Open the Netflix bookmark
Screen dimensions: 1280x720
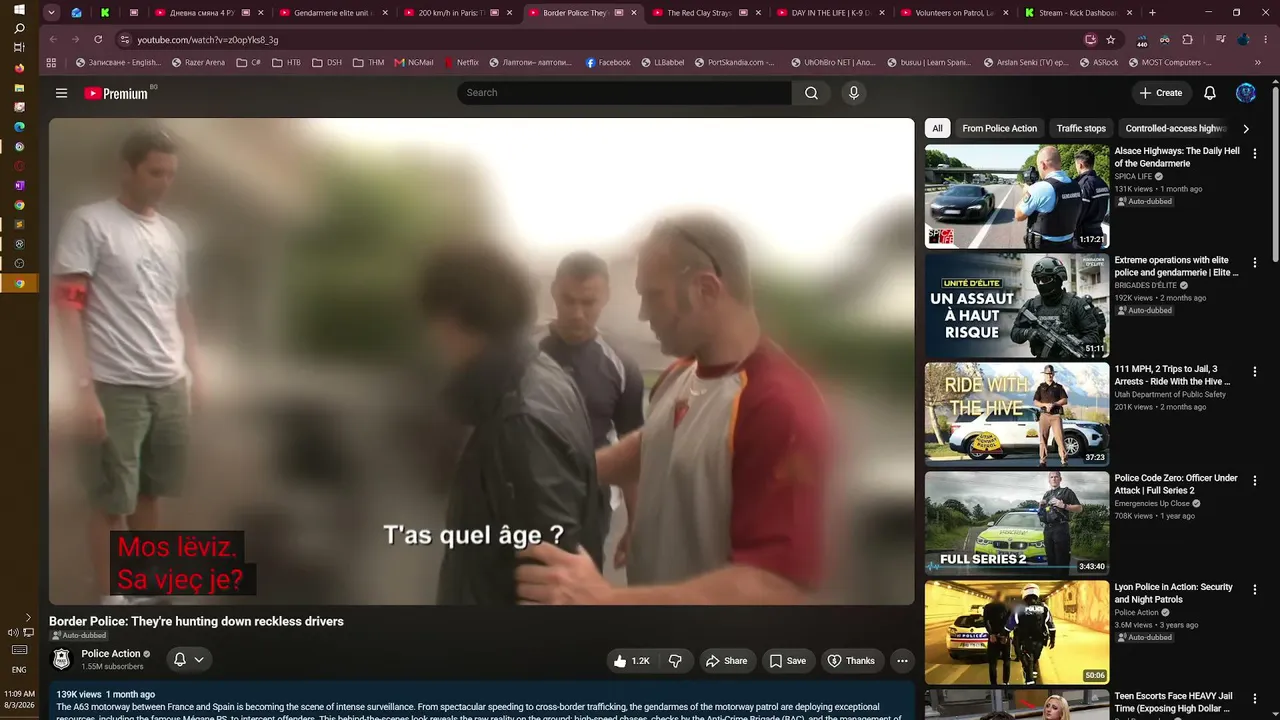pos(461,62)
